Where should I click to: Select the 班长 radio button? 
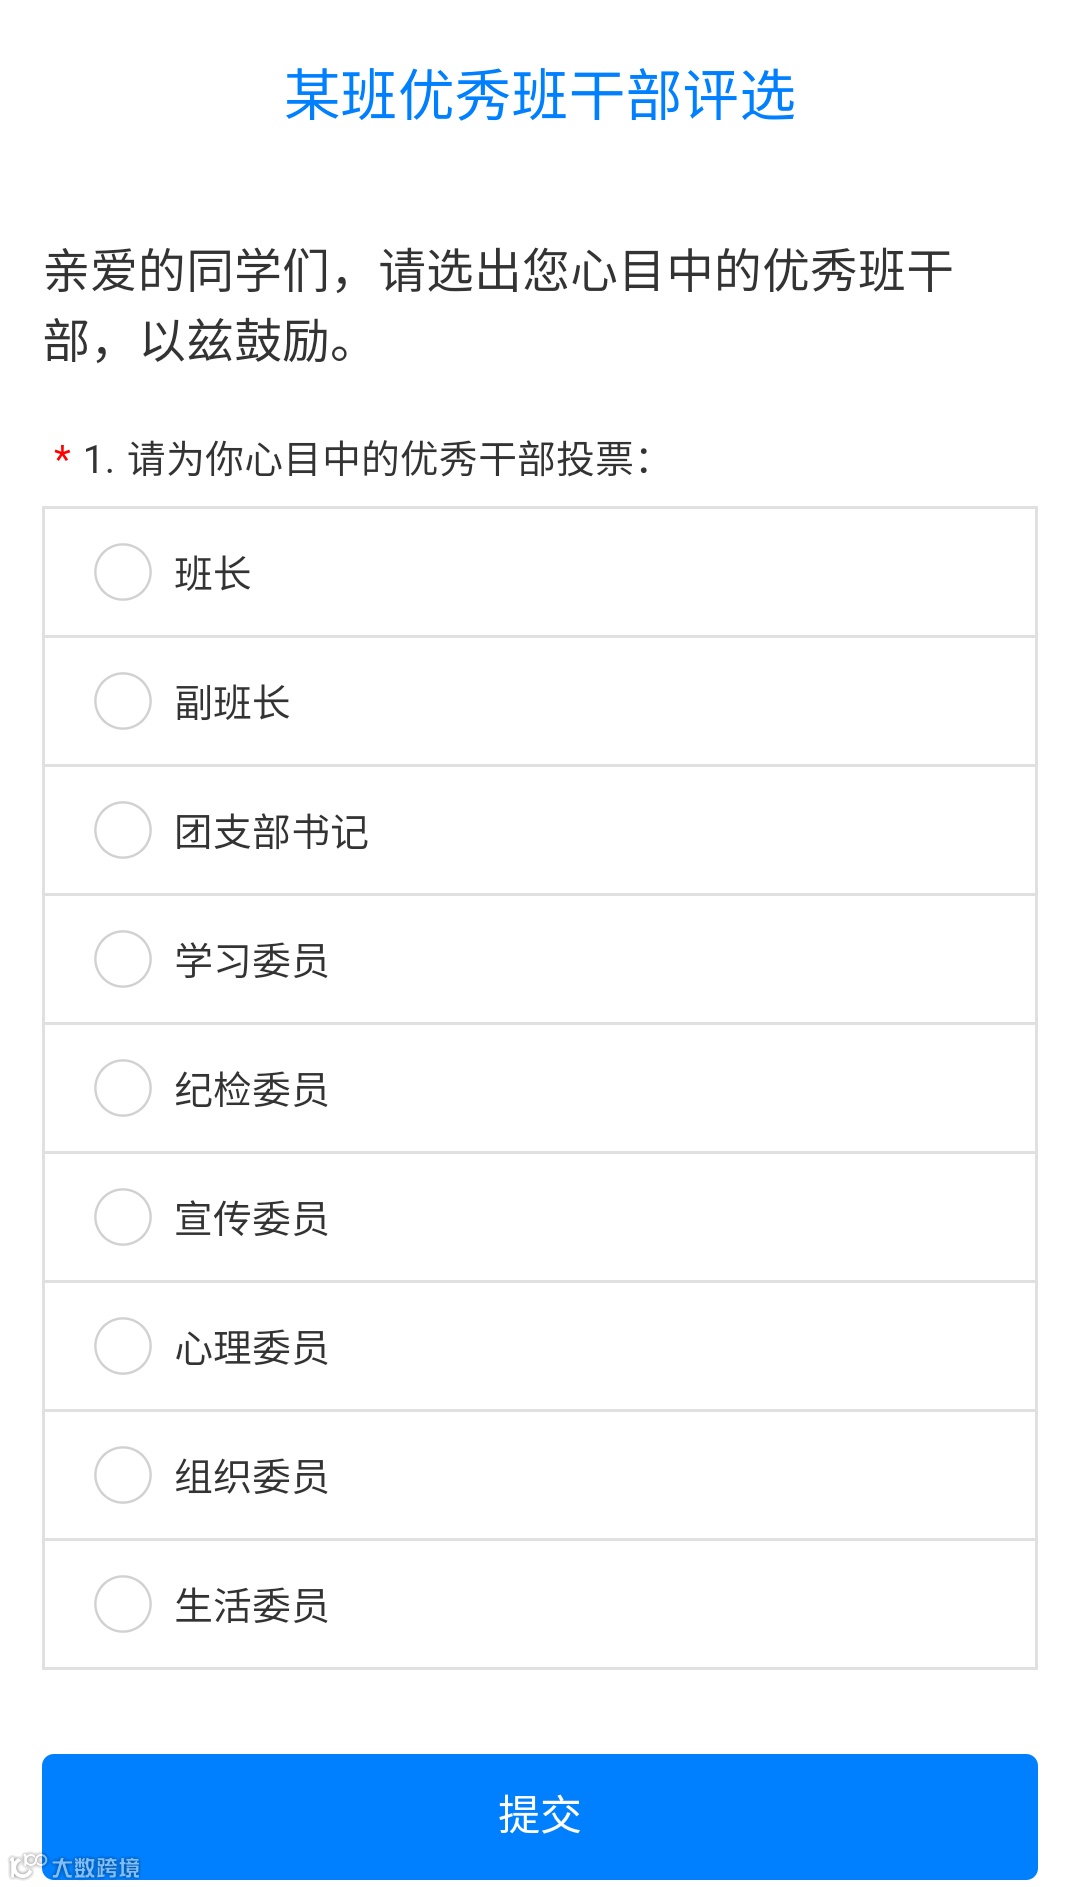tap(122, 572)
